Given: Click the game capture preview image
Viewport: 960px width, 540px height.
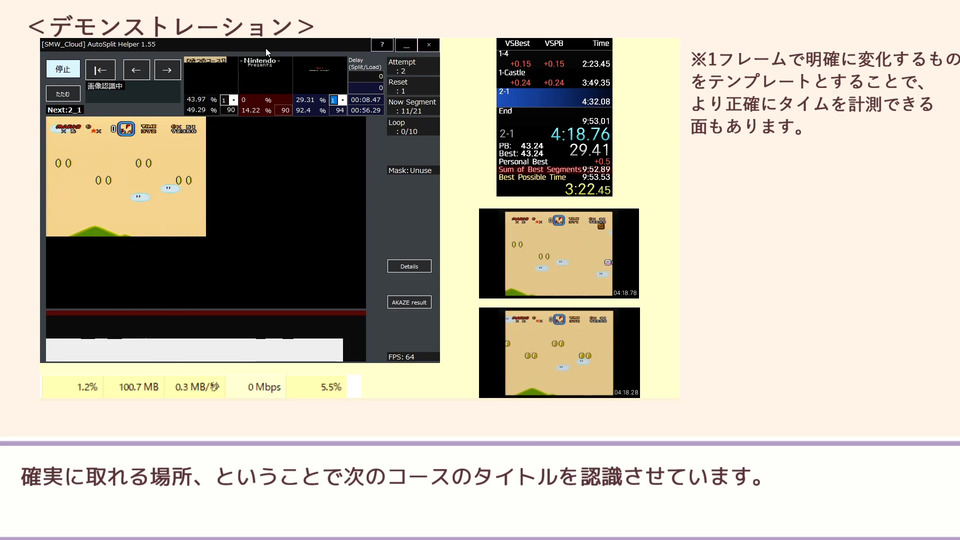Looking at the screenshot, I should click(126, 177).
